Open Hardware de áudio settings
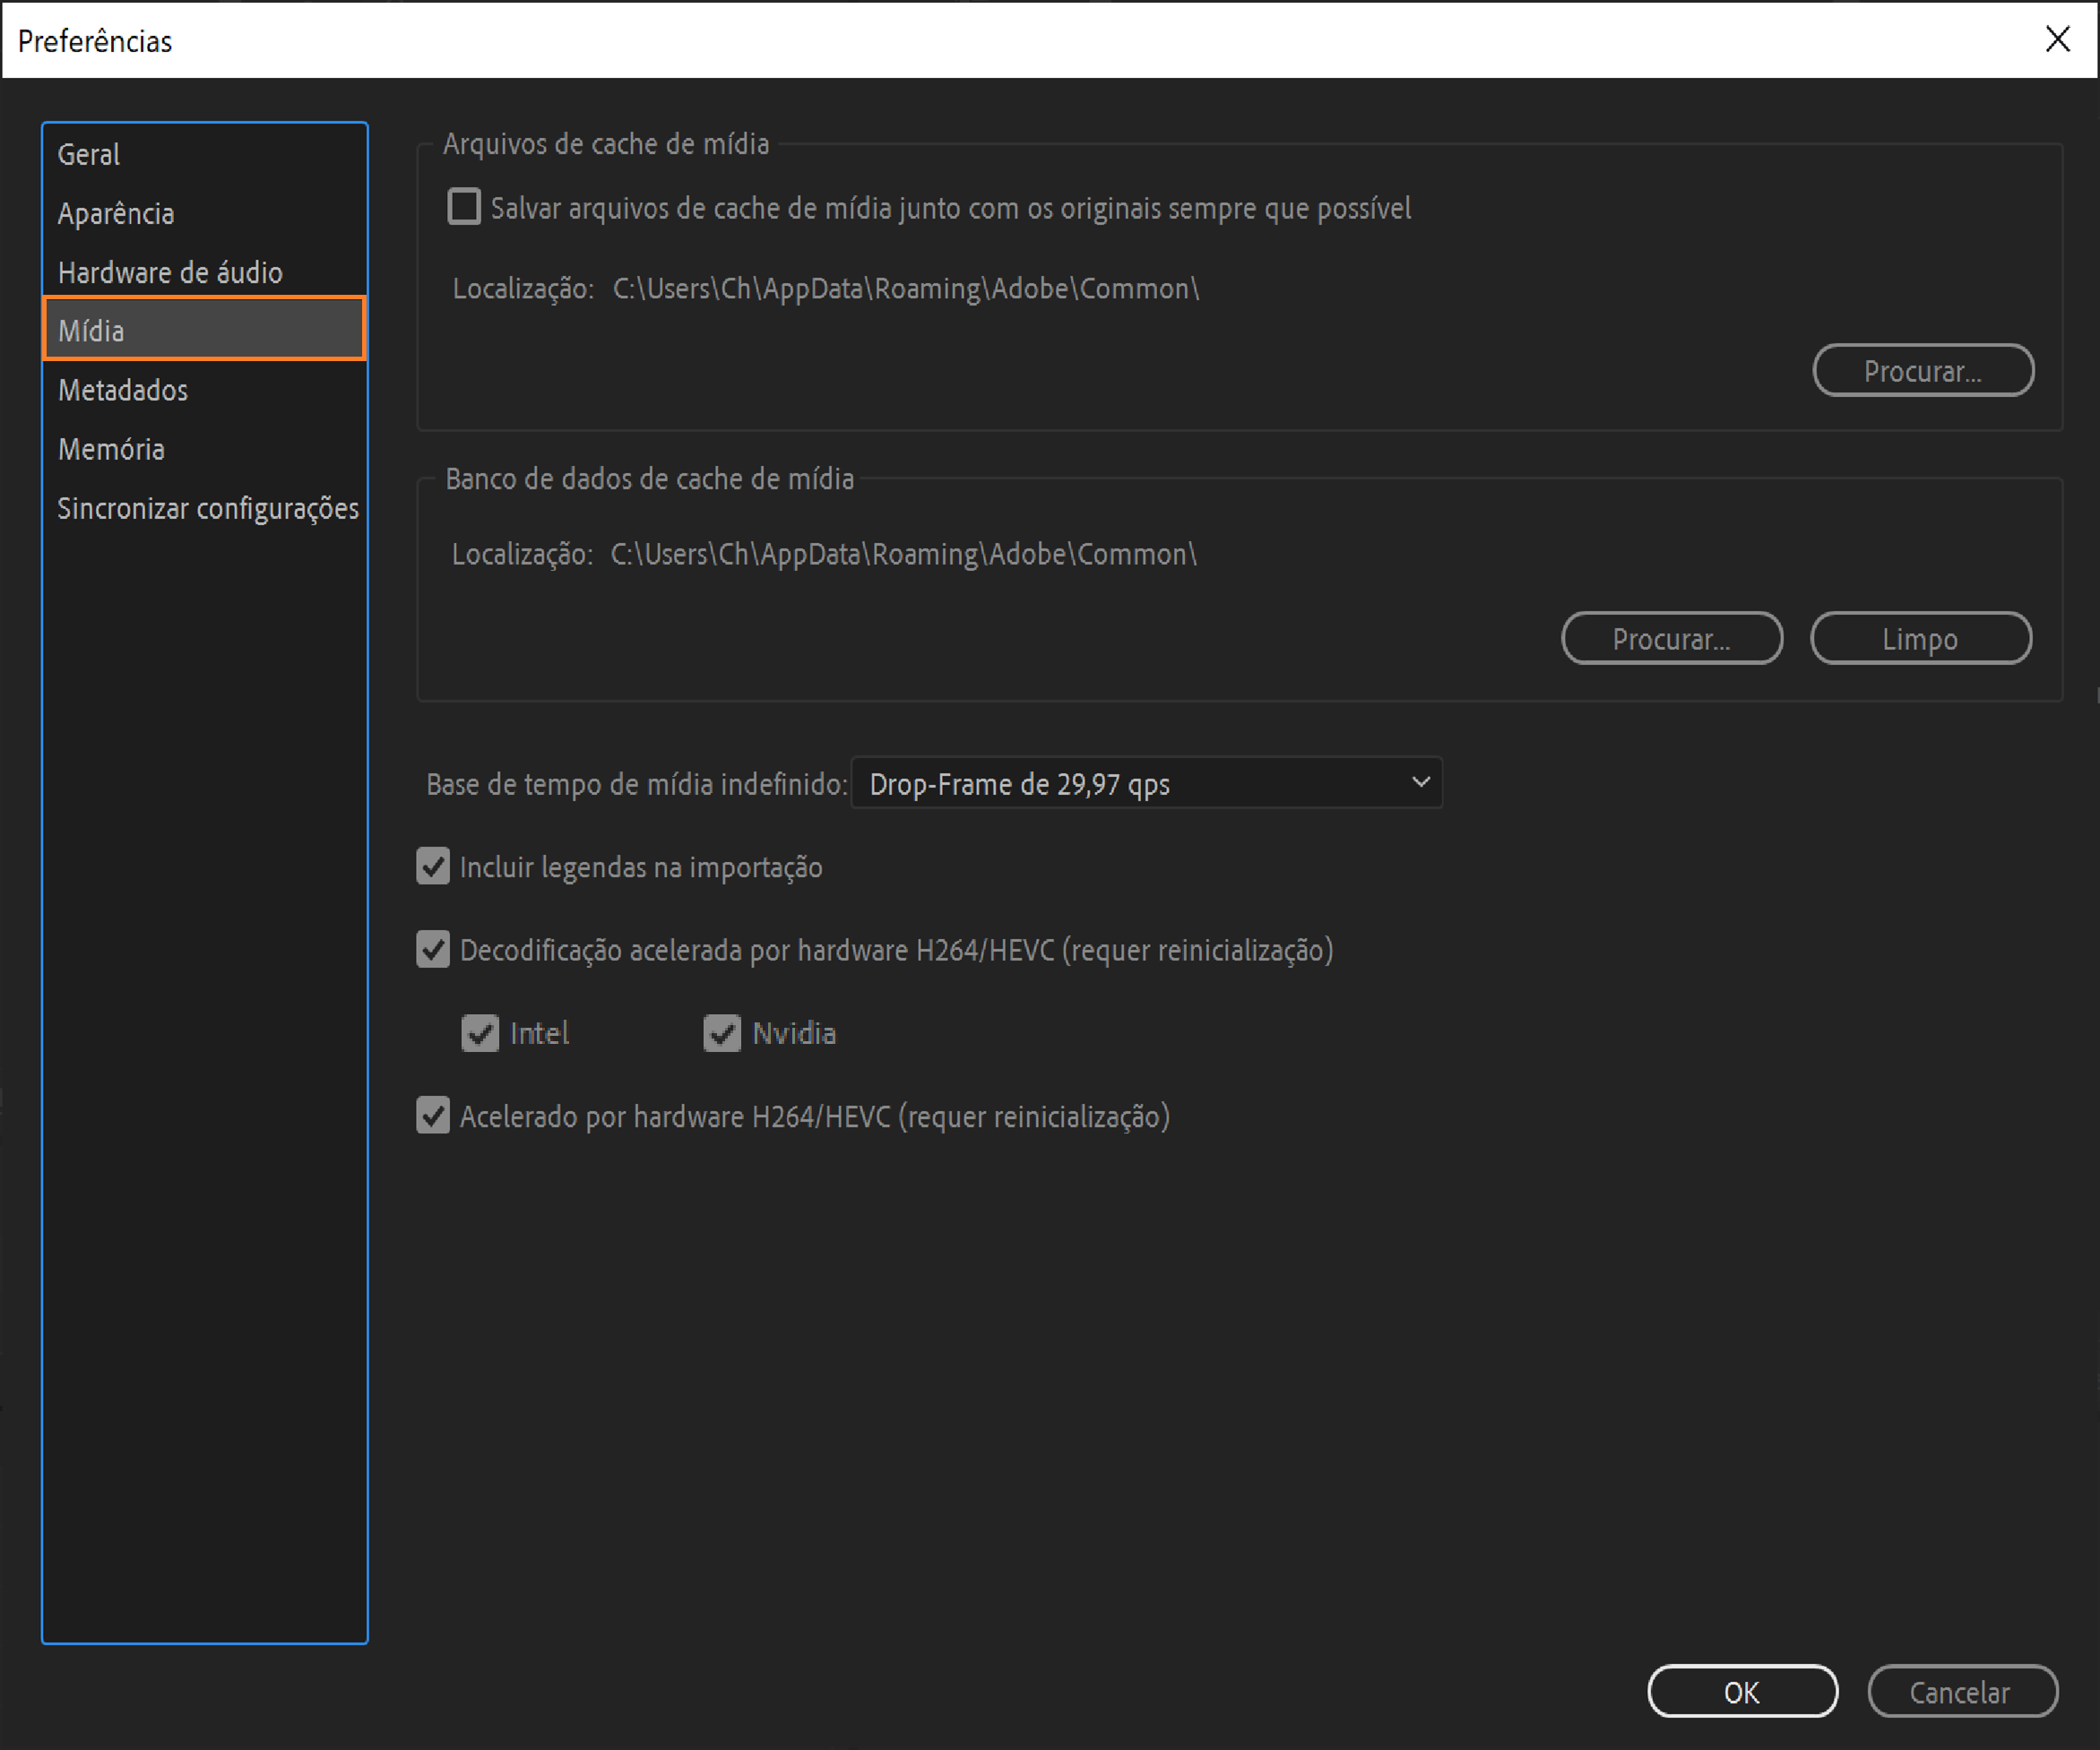This screenshot has width=2100, height=1750. pos(170,272)
